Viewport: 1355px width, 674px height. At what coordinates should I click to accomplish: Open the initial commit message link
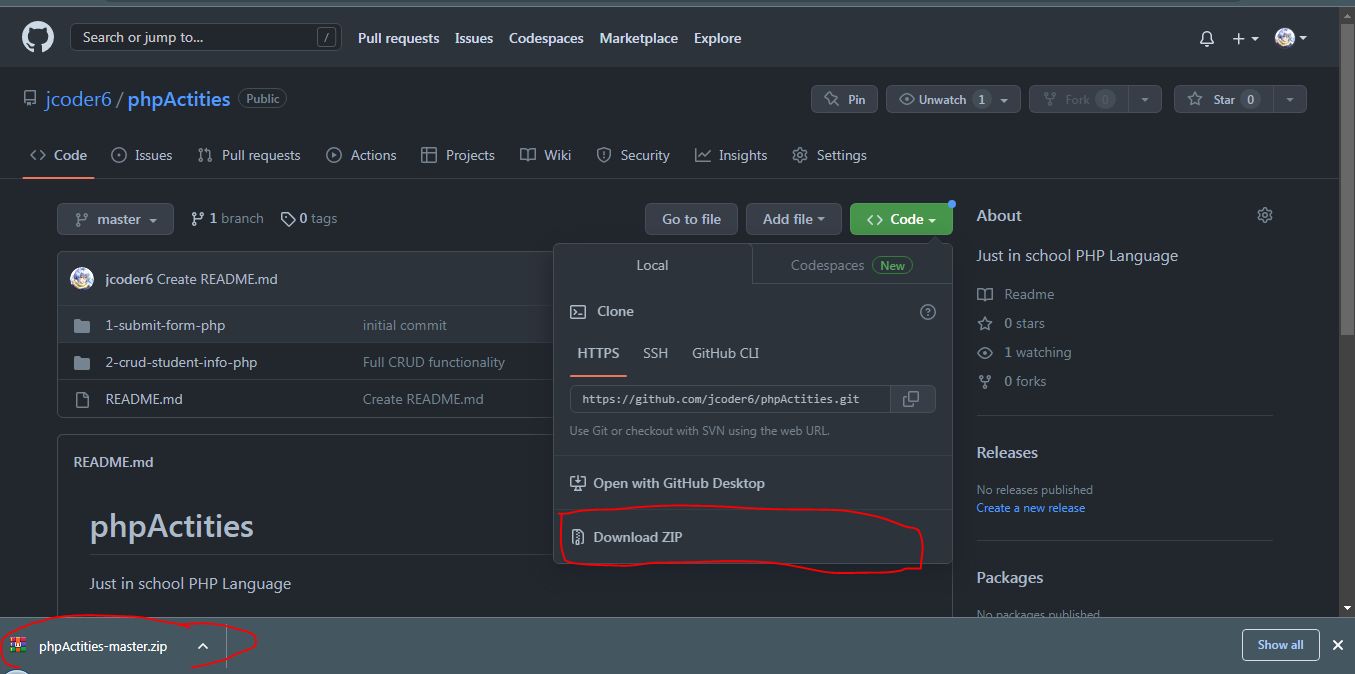tap(405, 325)
